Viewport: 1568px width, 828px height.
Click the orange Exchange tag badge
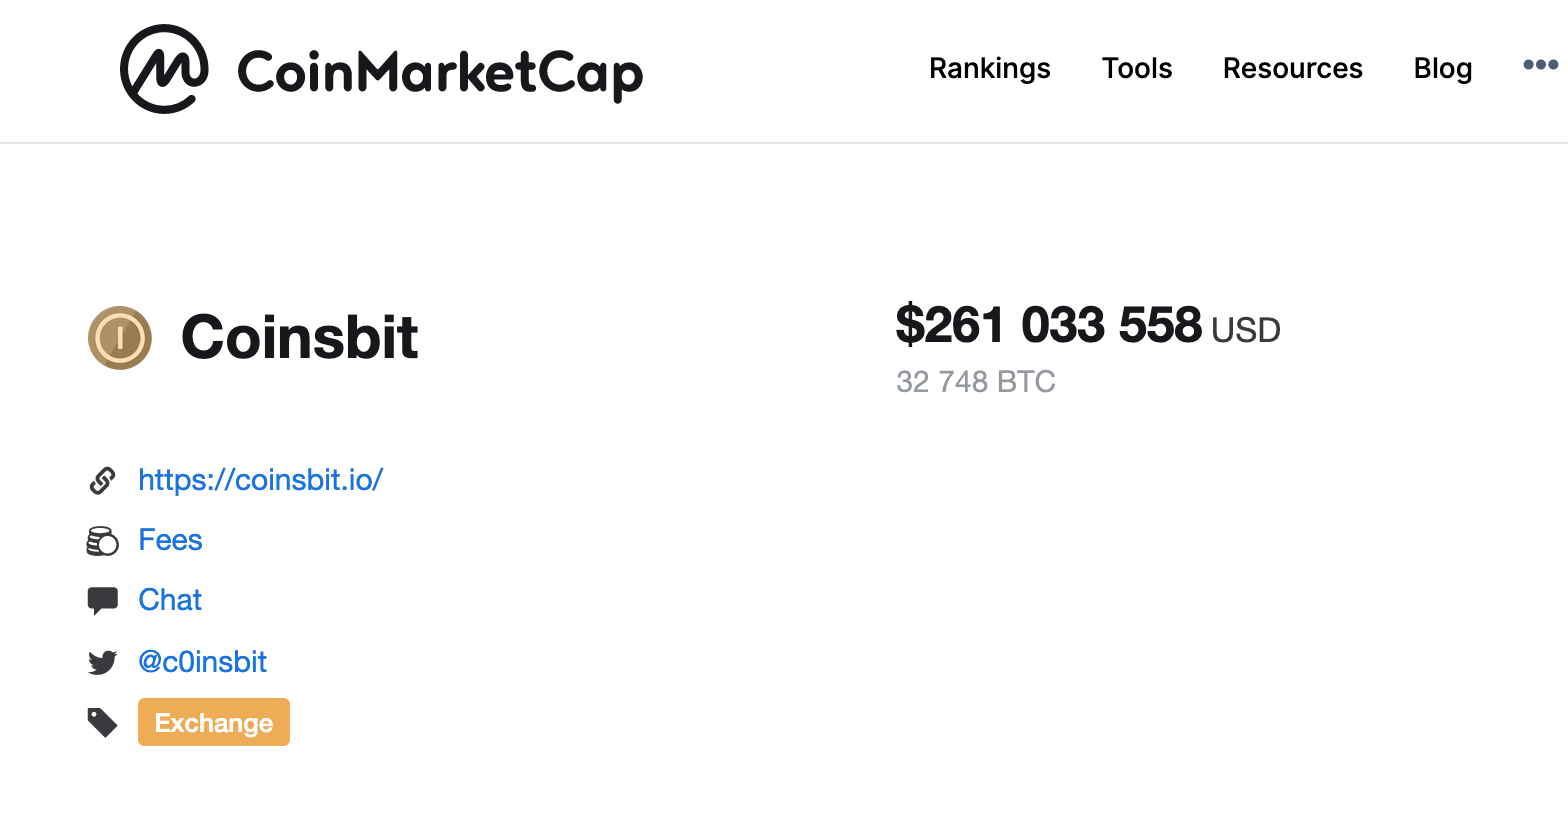pos(214,722)
